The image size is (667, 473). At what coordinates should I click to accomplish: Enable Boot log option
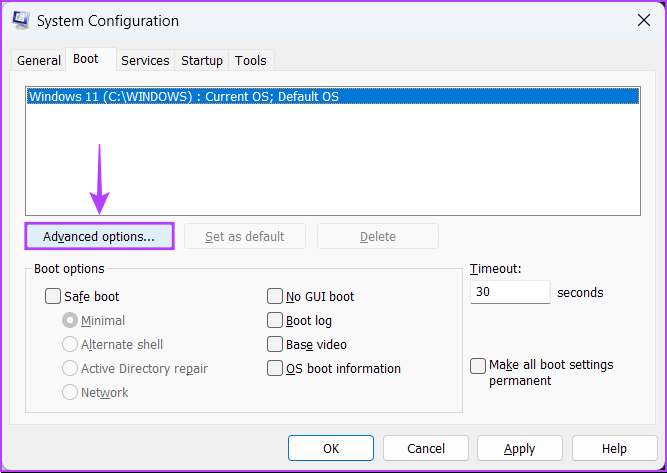(x=275, y=320)
